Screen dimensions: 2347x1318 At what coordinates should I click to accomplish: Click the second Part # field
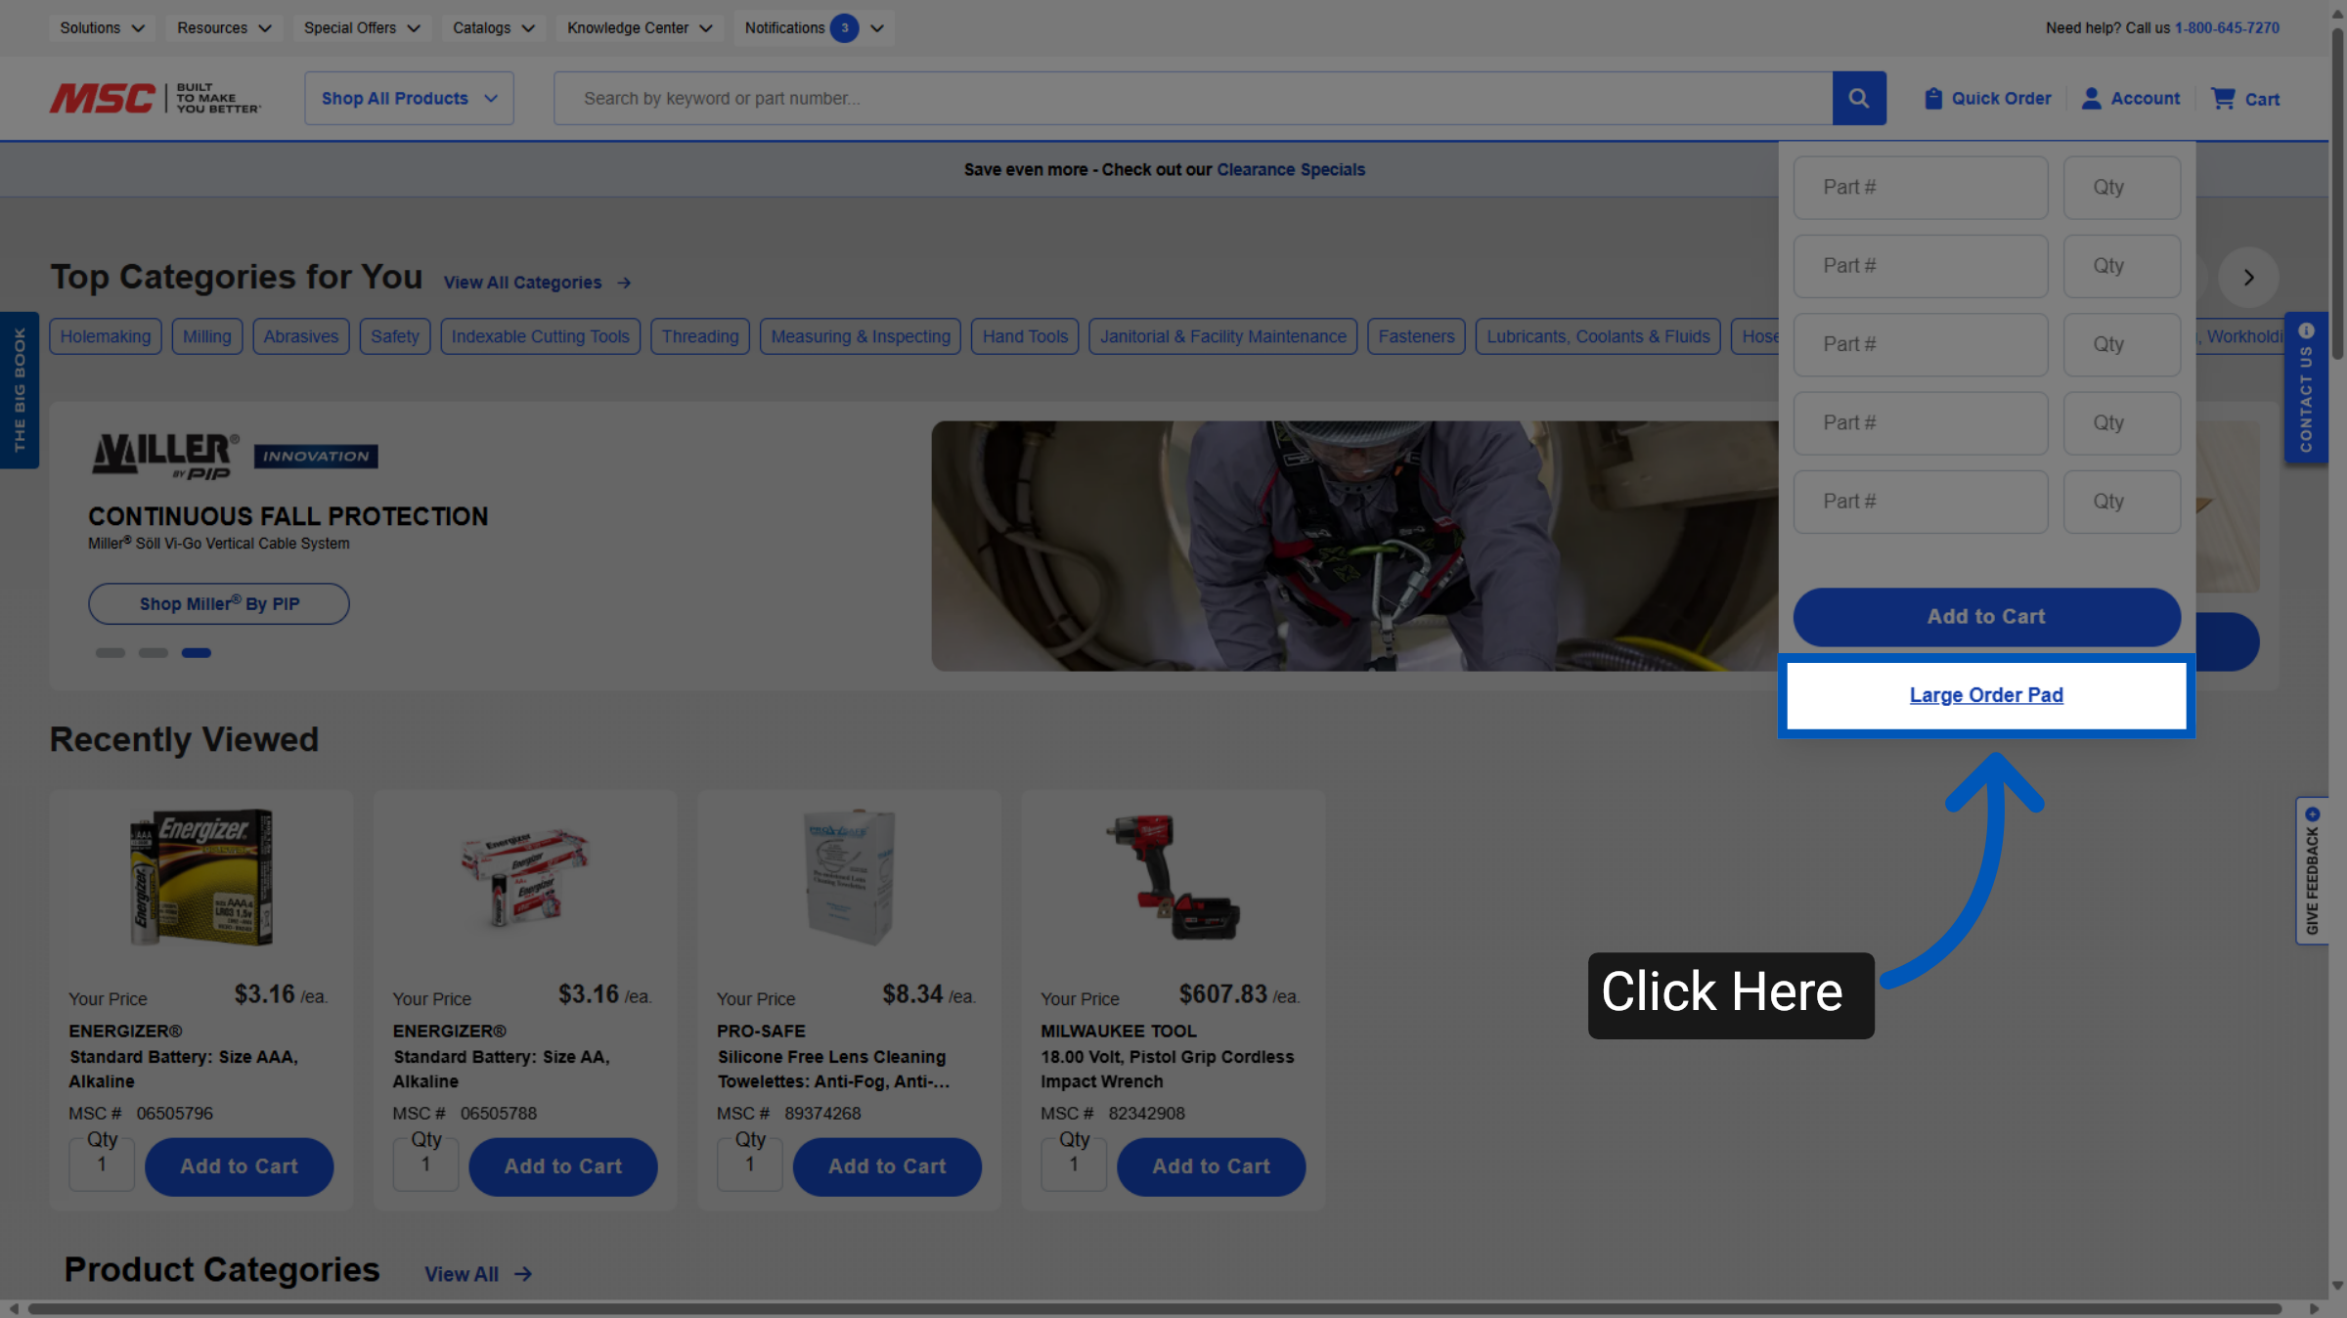point(1920,266)
